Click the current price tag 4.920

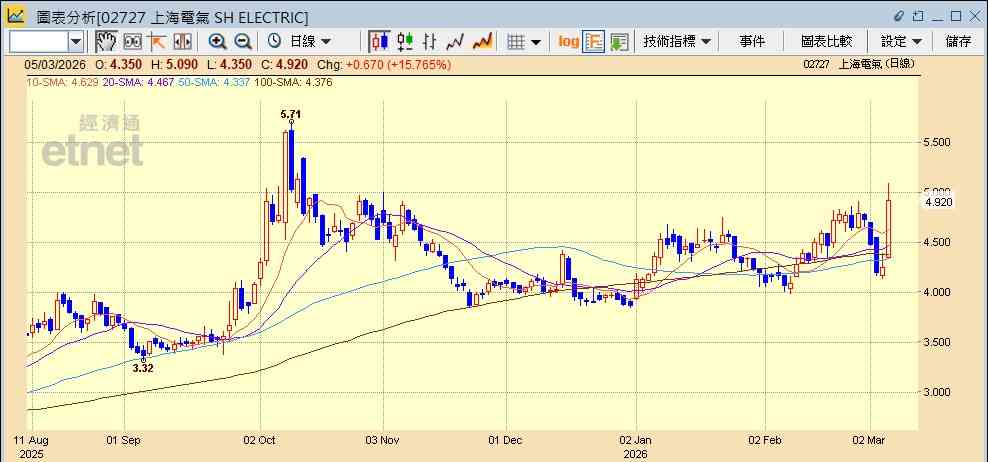[x=939, y=202]
